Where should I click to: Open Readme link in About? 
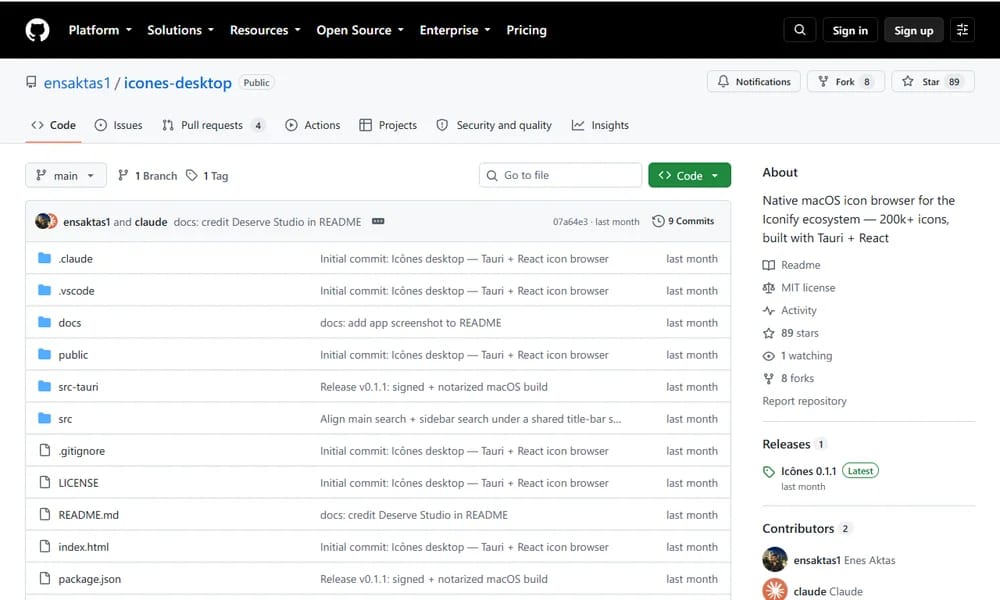coord(791,265)
